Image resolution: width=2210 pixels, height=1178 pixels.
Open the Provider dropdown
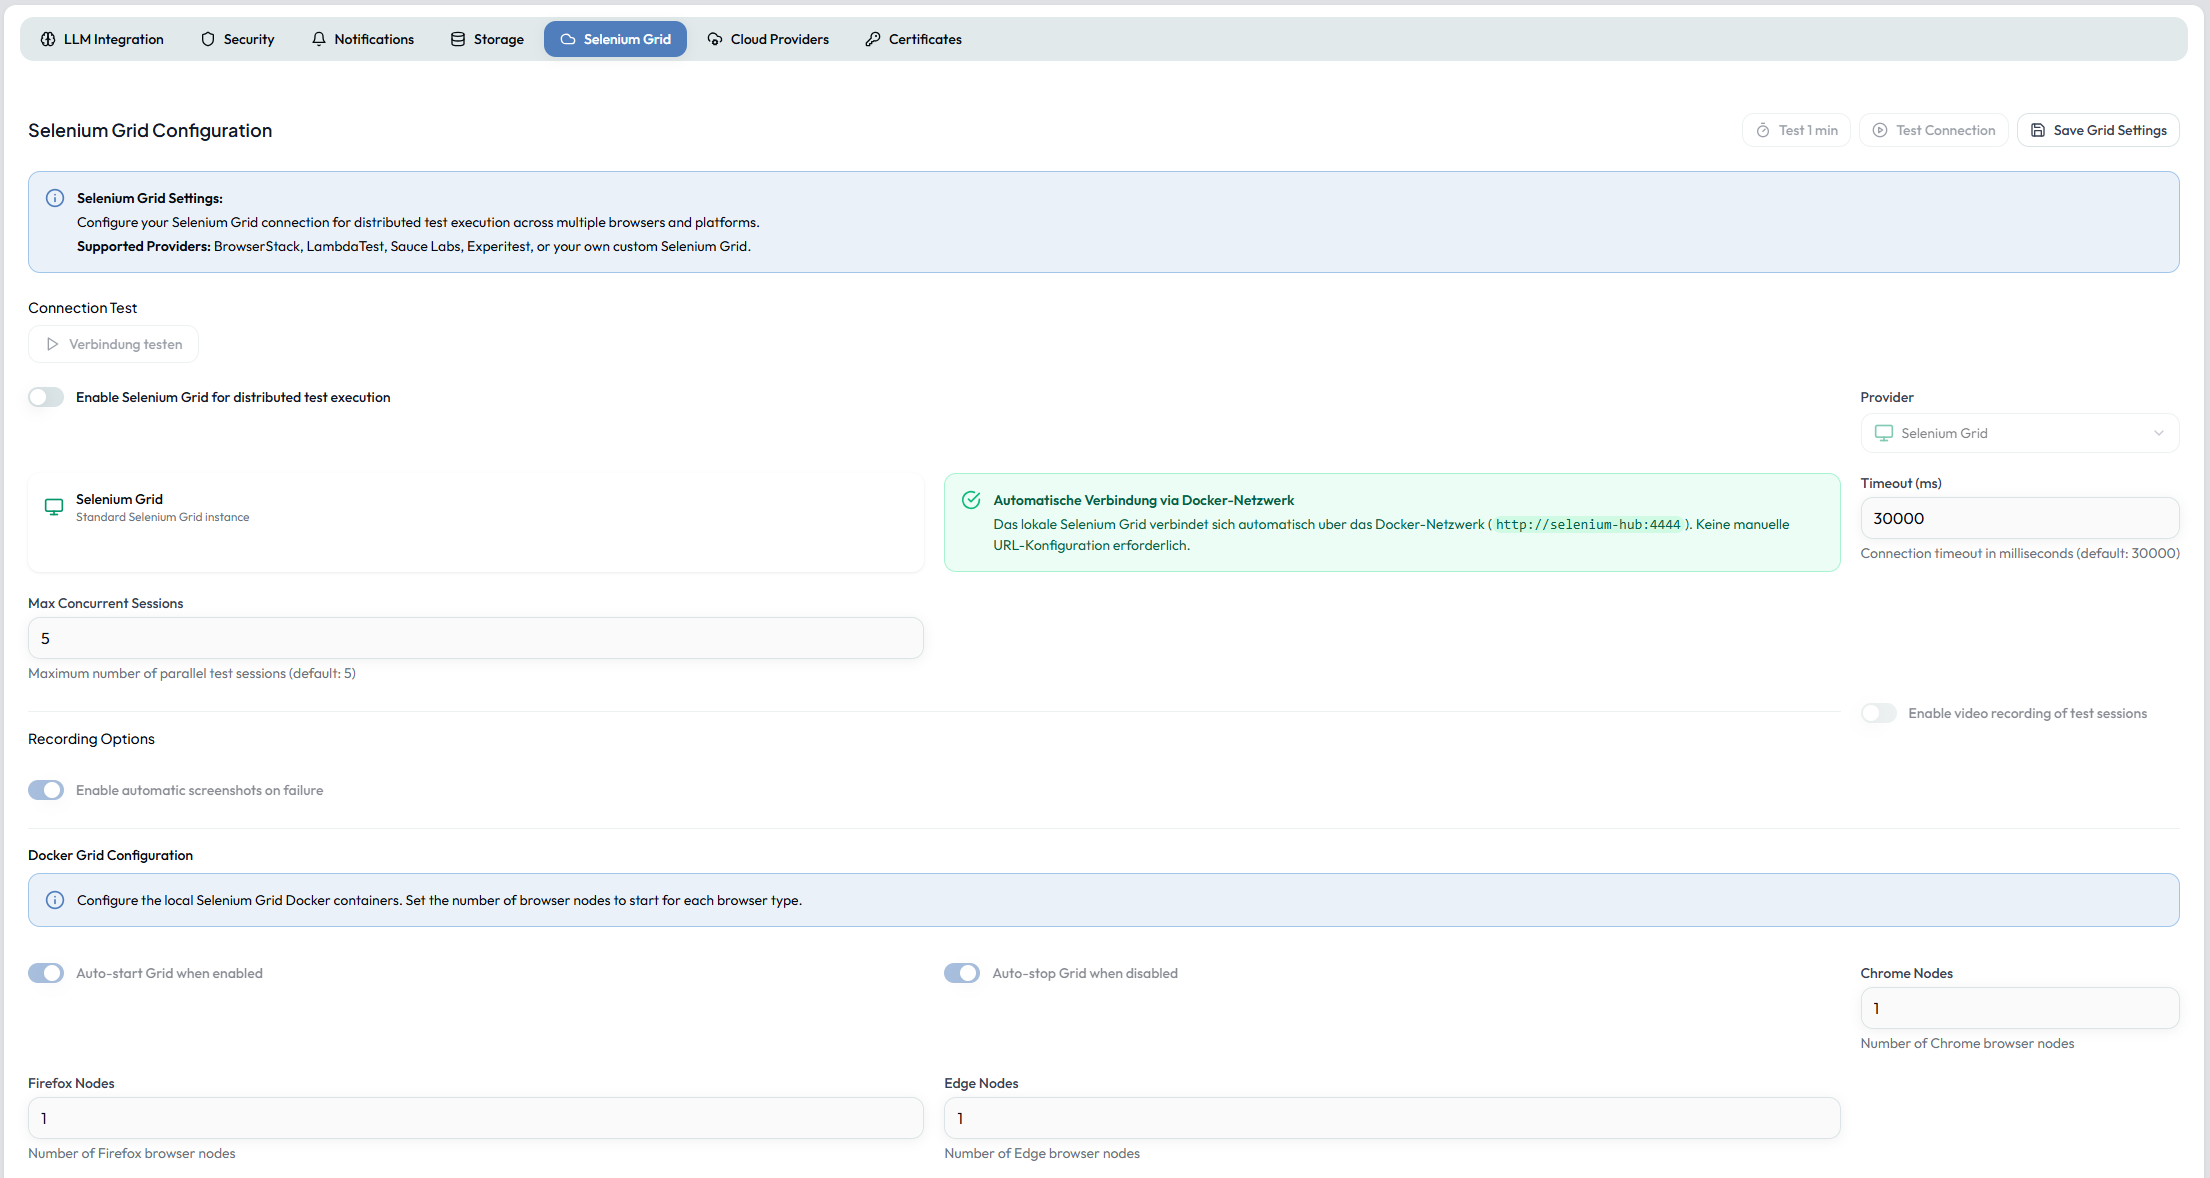coord(2019,433)
